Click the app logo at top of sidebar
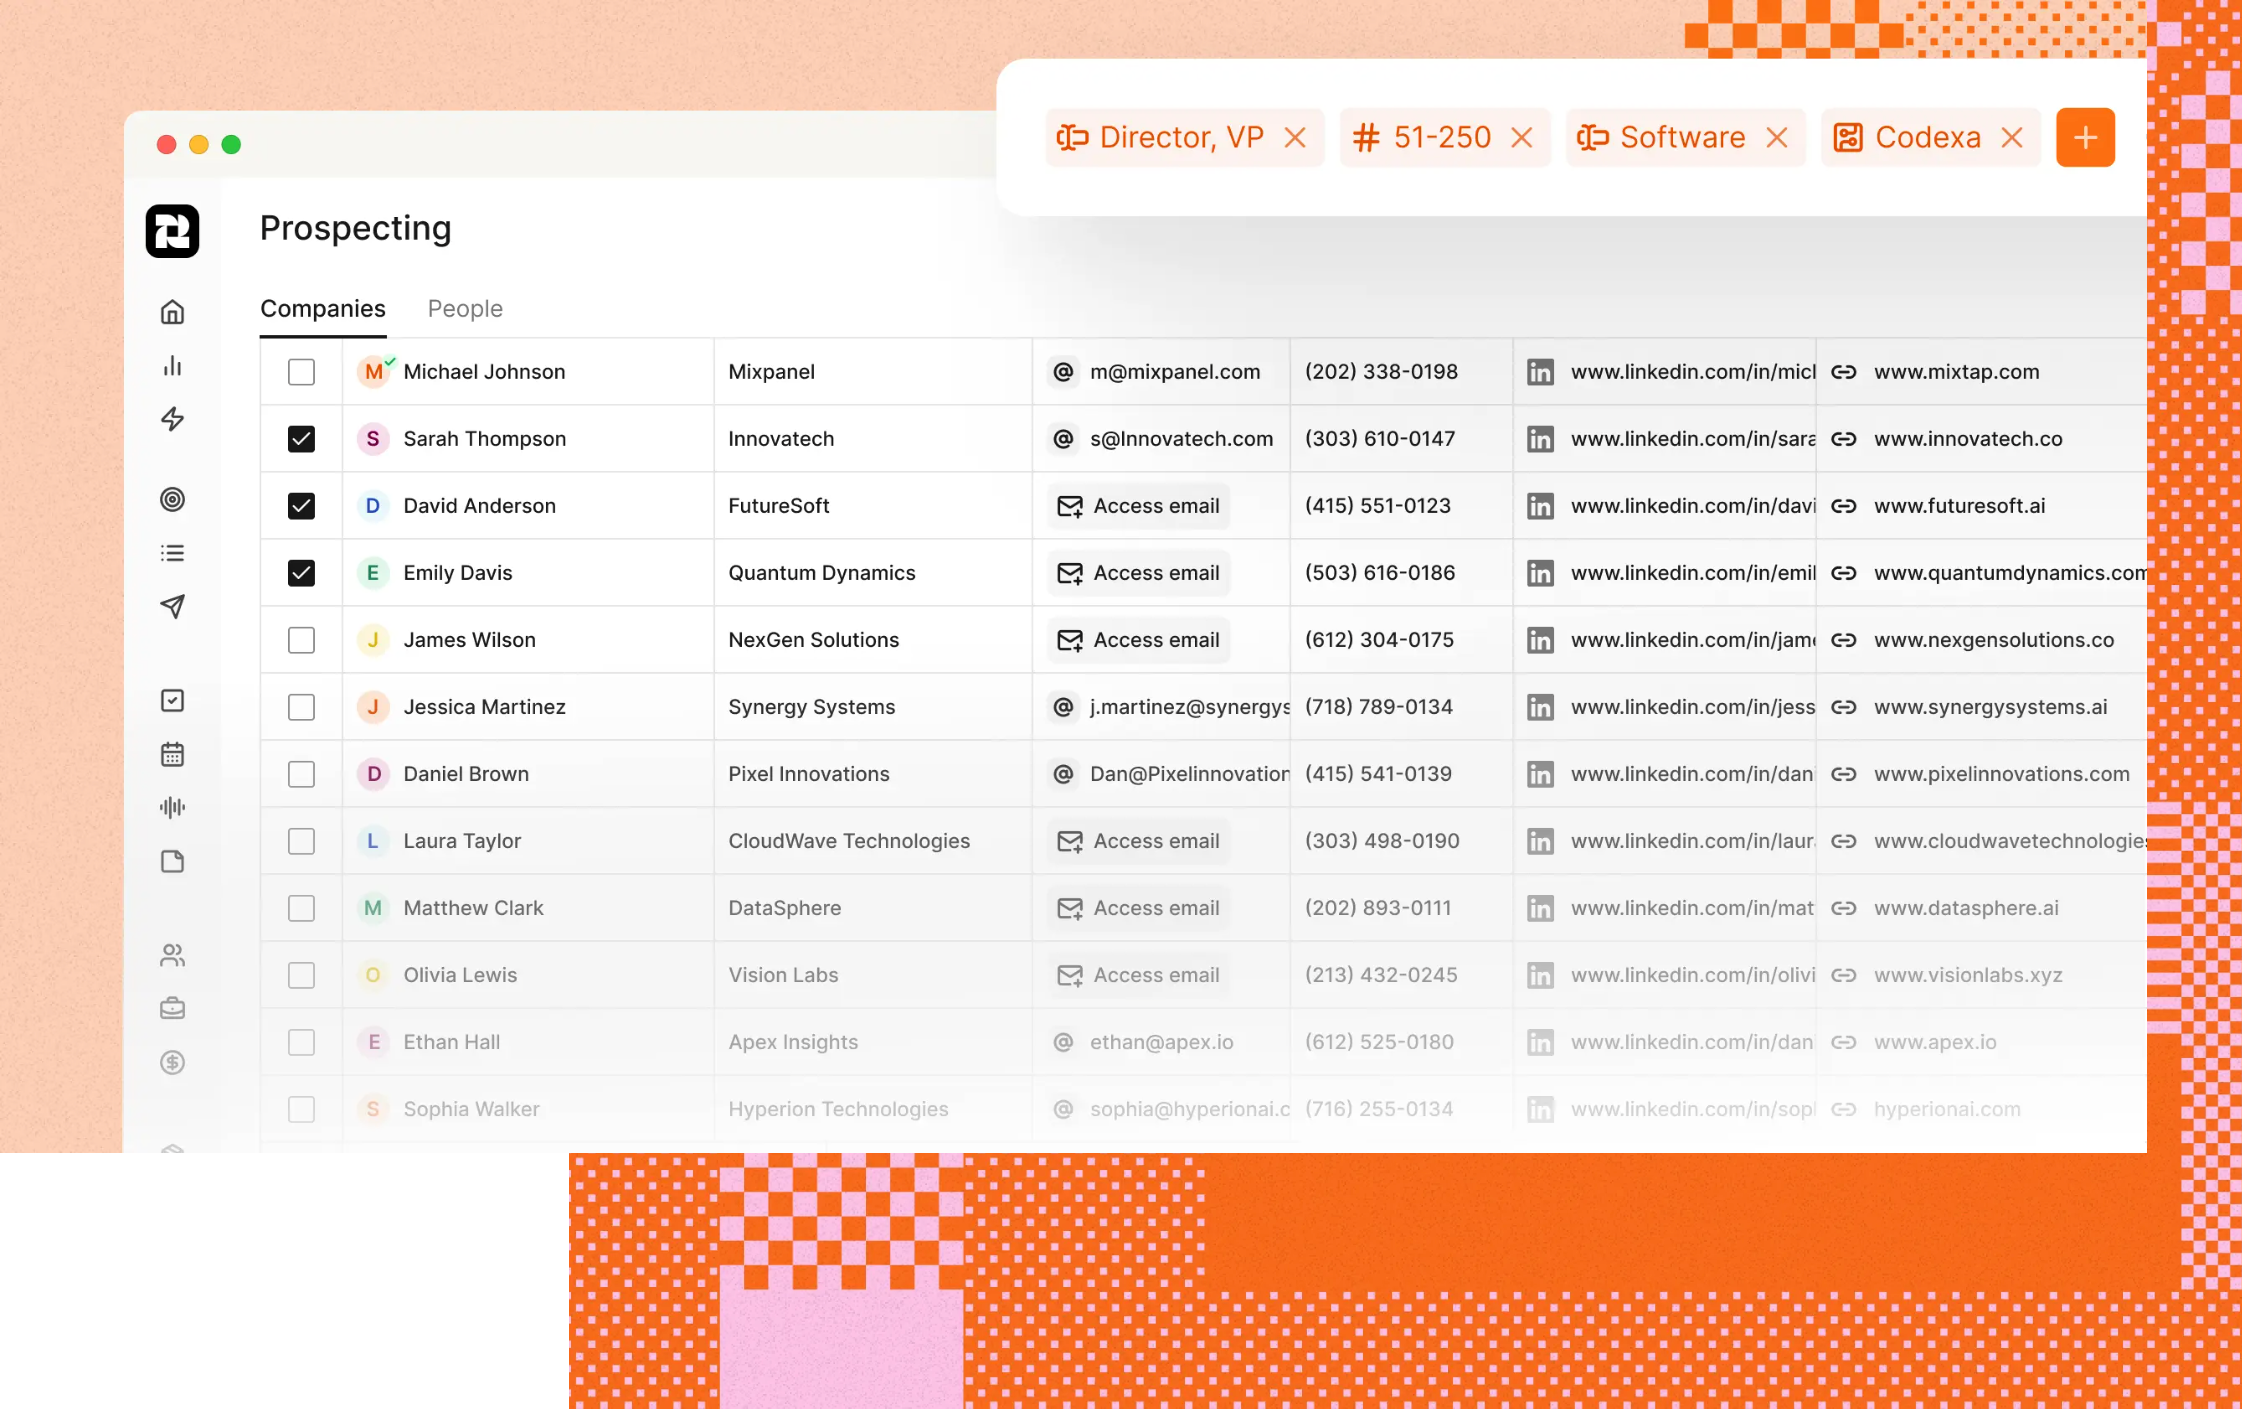 [x=172, y=231]
